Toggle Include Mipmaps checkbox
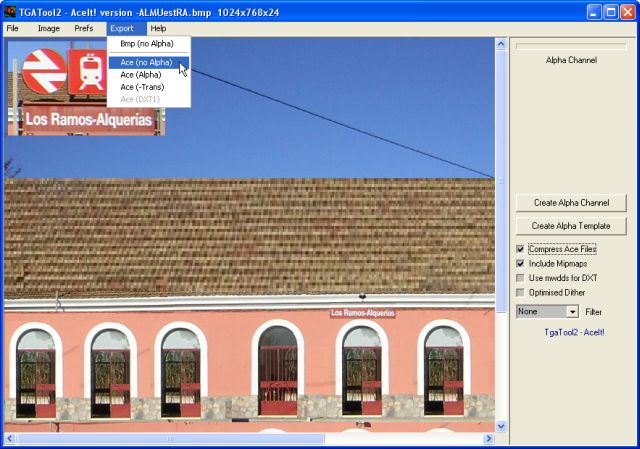 coord(520,263)
